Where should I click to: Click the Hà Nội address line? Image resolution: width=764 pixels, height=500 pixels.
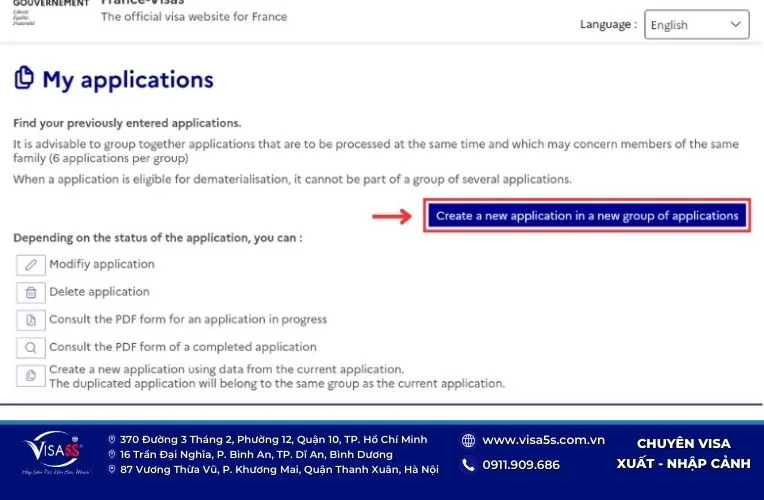click(279, 470)
